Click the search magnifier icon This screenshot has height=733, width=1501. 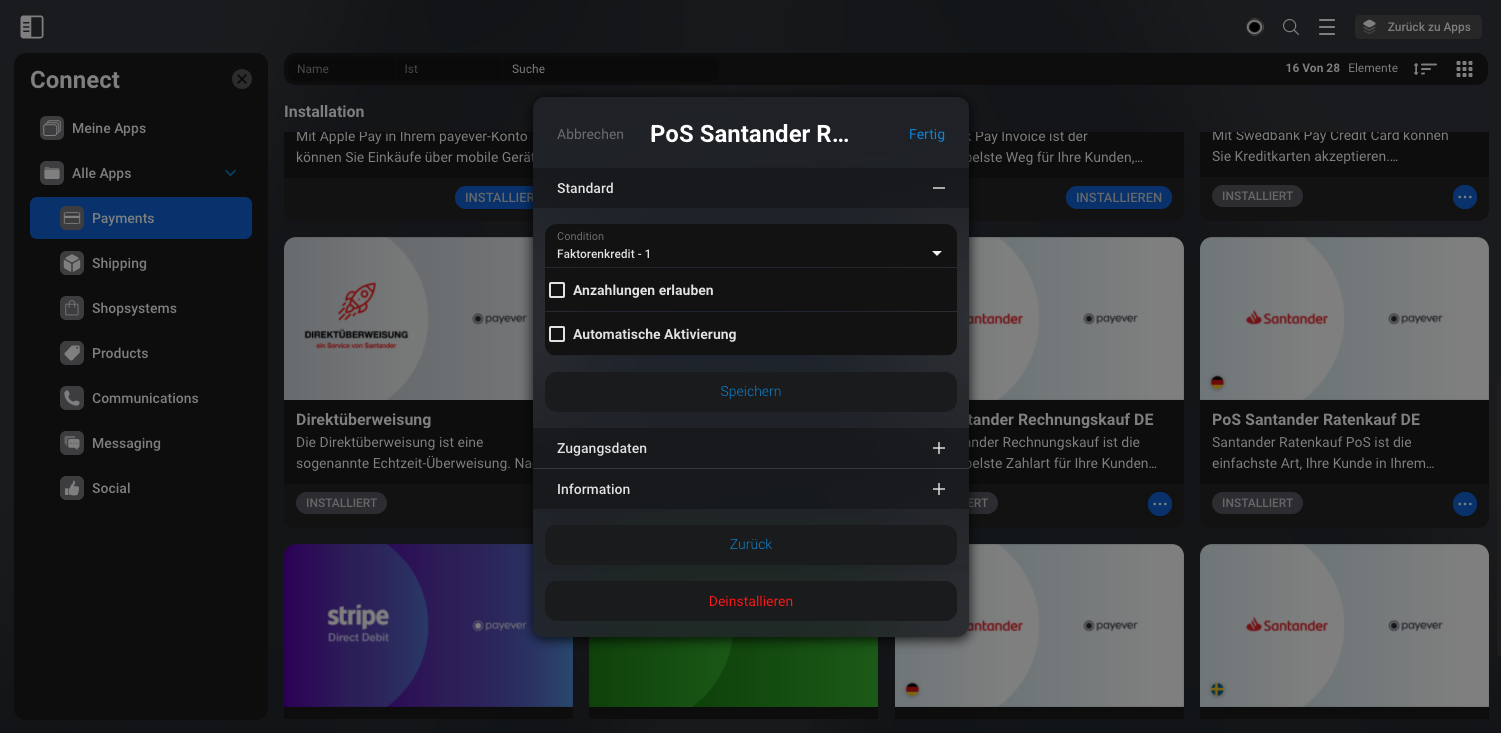click(1291, 27)
